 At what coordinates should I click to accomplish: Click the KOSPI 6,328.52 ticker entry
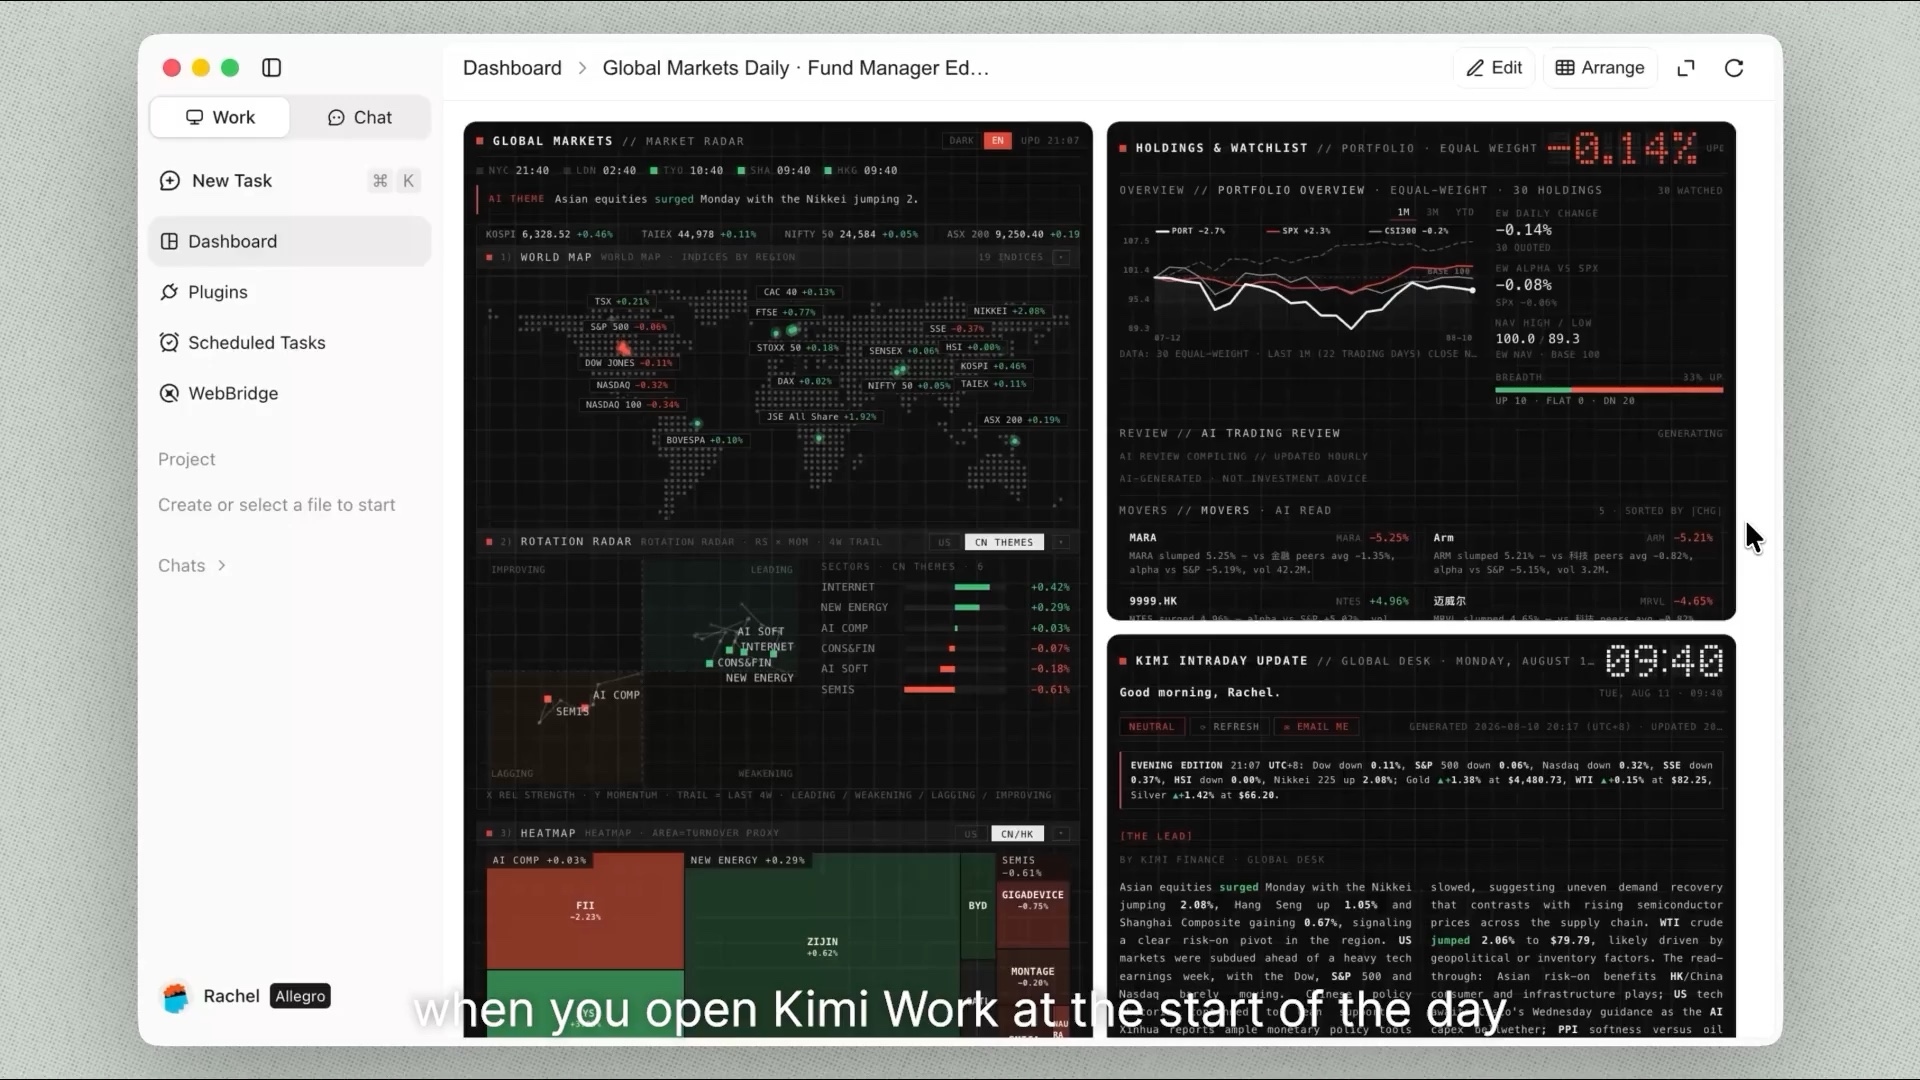pos(549,234)
